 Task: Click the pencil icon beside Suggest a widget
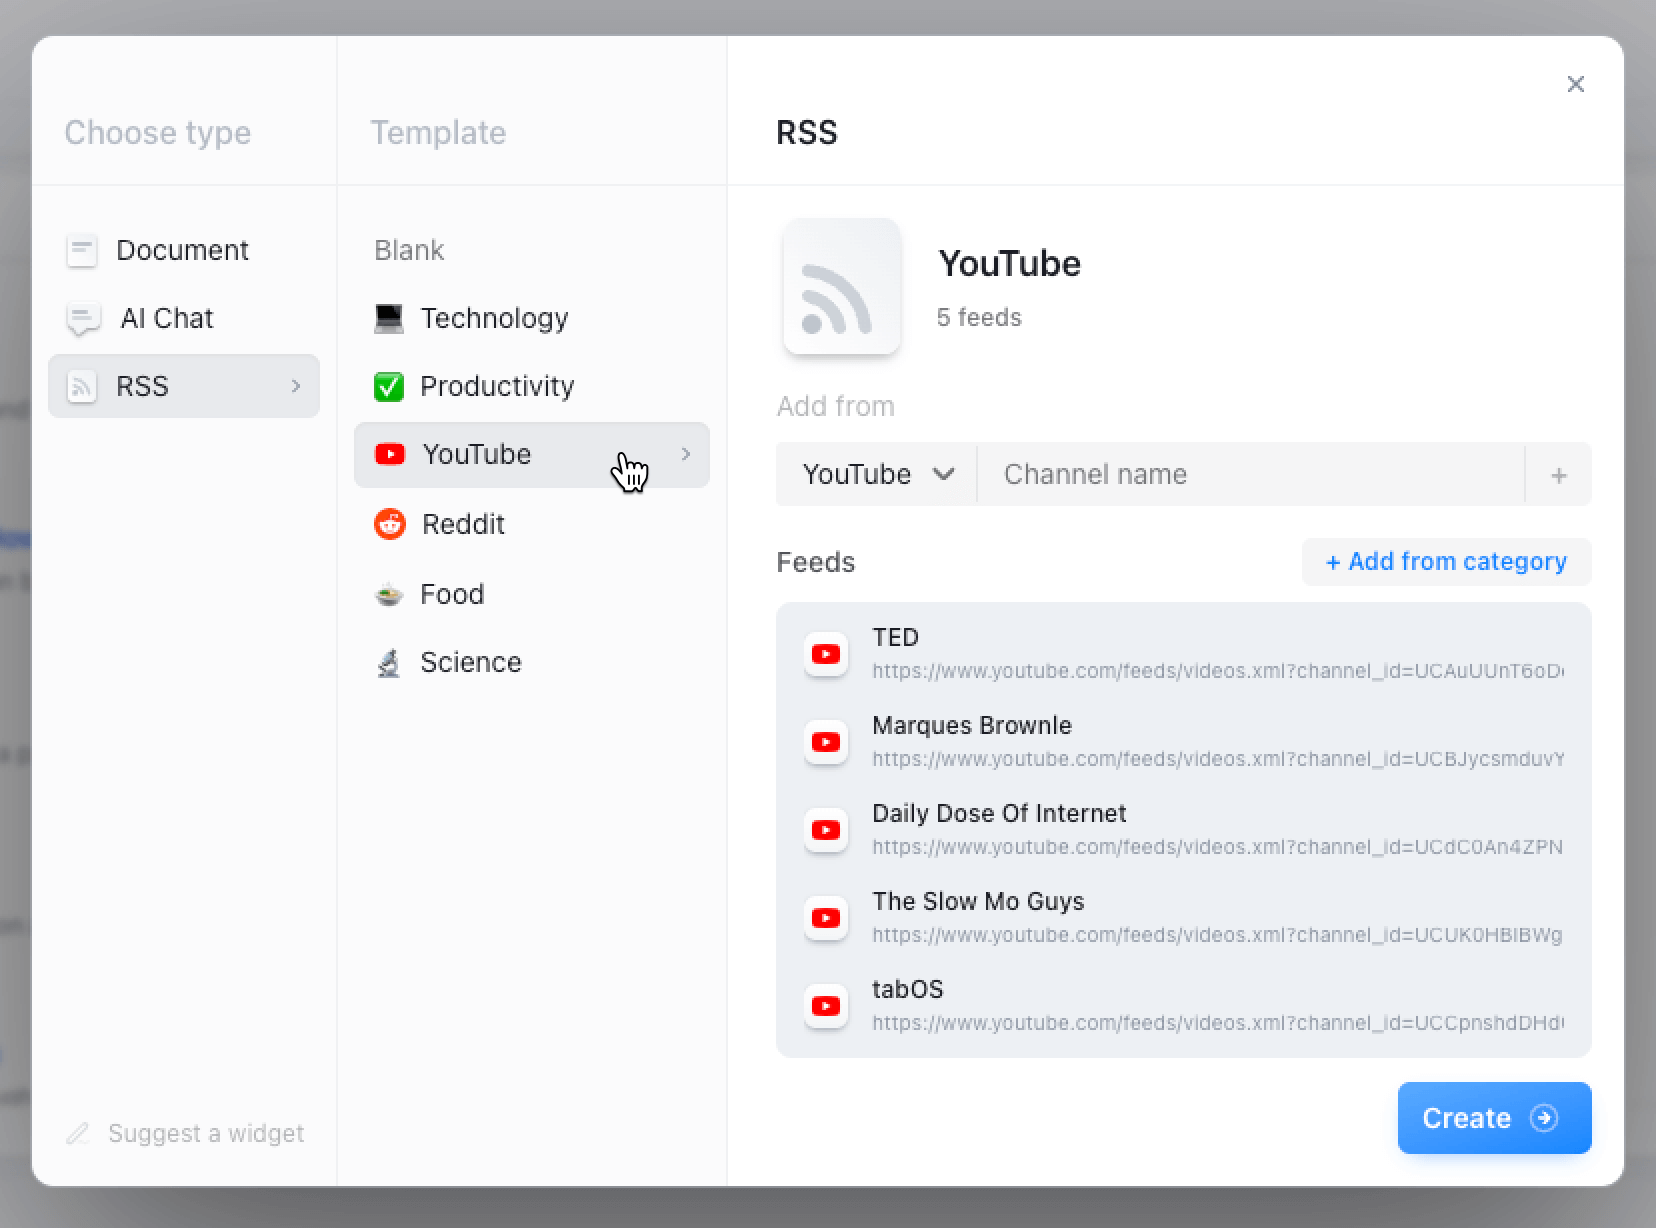coord(78,1133)
